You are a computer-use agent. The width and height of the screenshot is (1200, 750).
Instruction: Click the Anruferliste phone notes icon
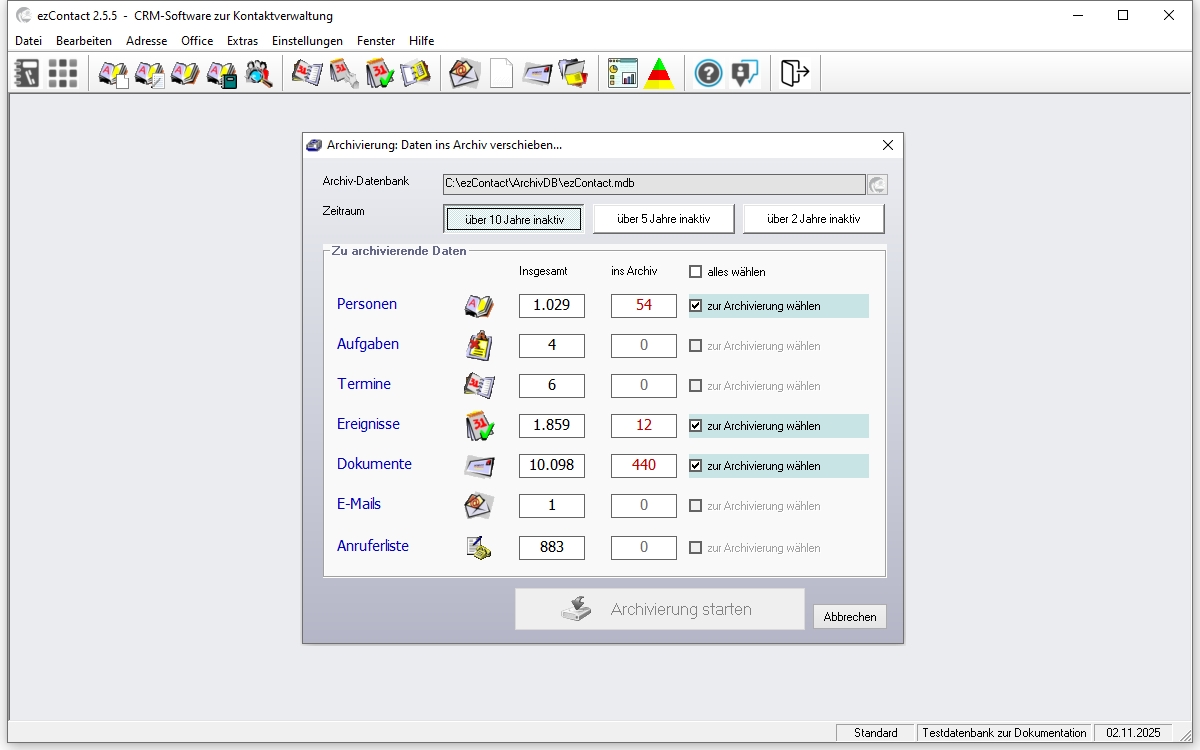(x=479, y=548)
